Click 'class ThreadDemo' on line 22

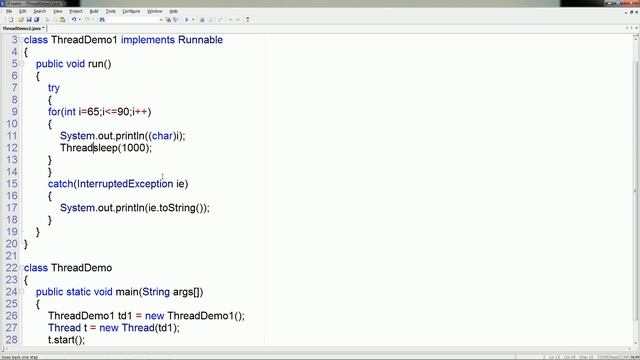tap(68, 268)
